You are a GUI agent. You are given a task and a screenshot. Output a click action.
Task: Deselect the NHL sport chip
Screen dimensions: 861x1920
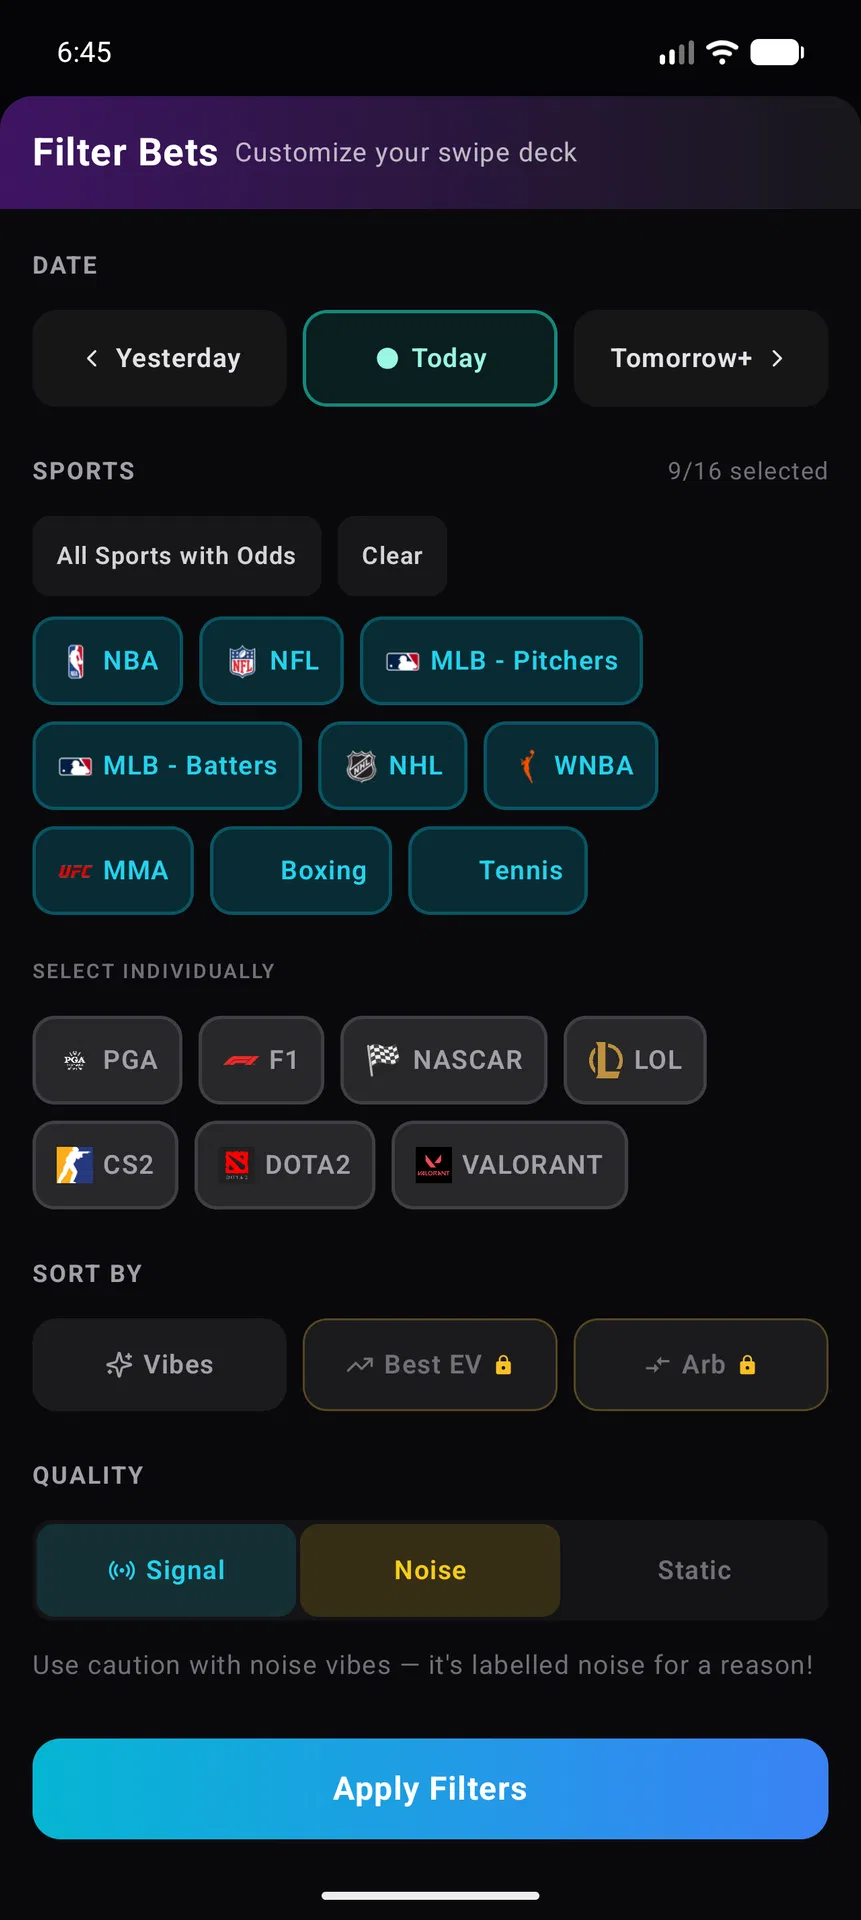tap(393, 766)
